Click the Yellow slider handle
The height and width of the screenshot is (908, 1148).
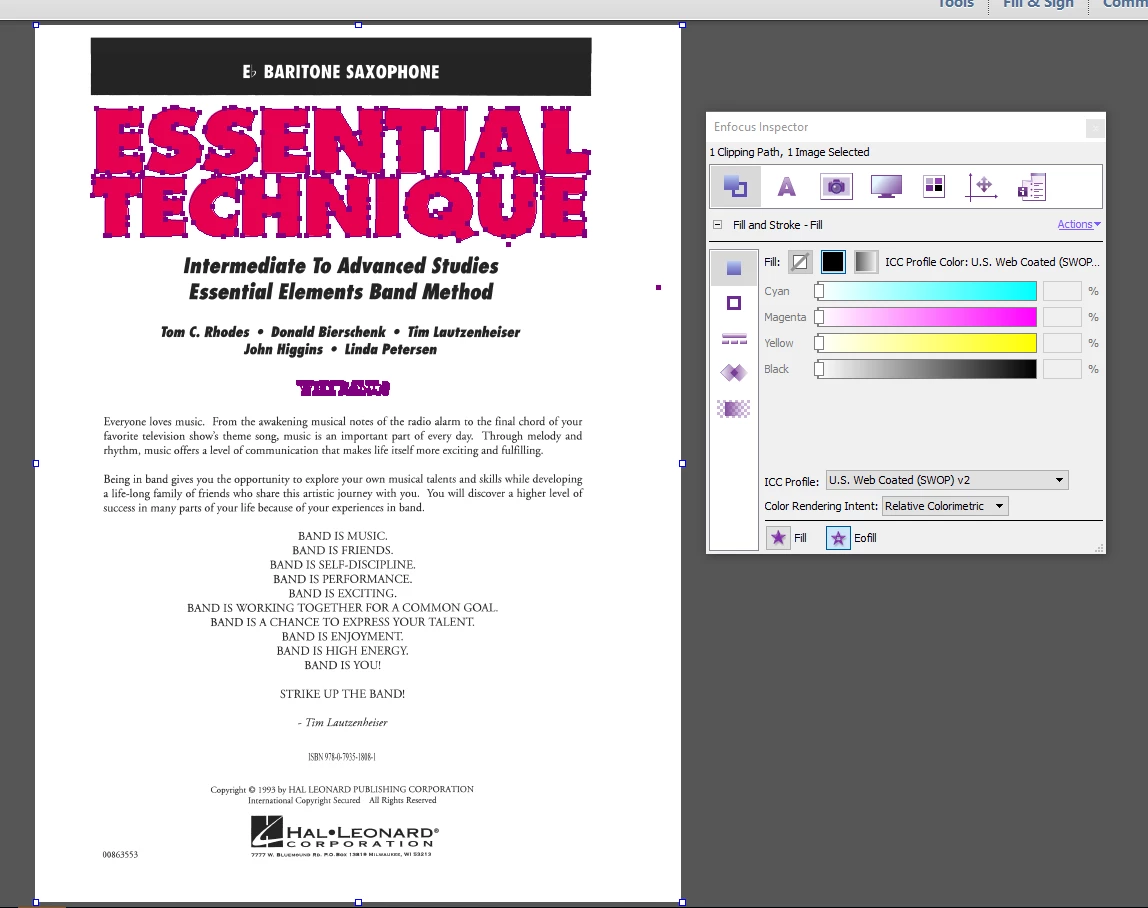[819, 343]
